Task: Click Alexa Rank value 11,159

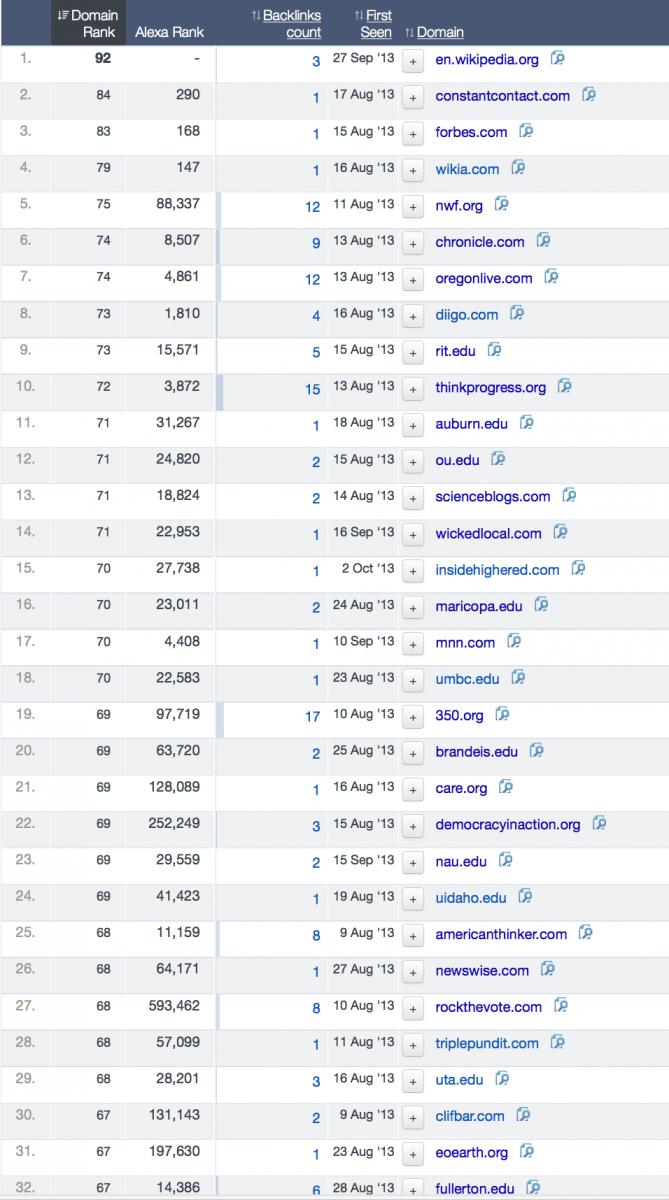Action: 179,932
